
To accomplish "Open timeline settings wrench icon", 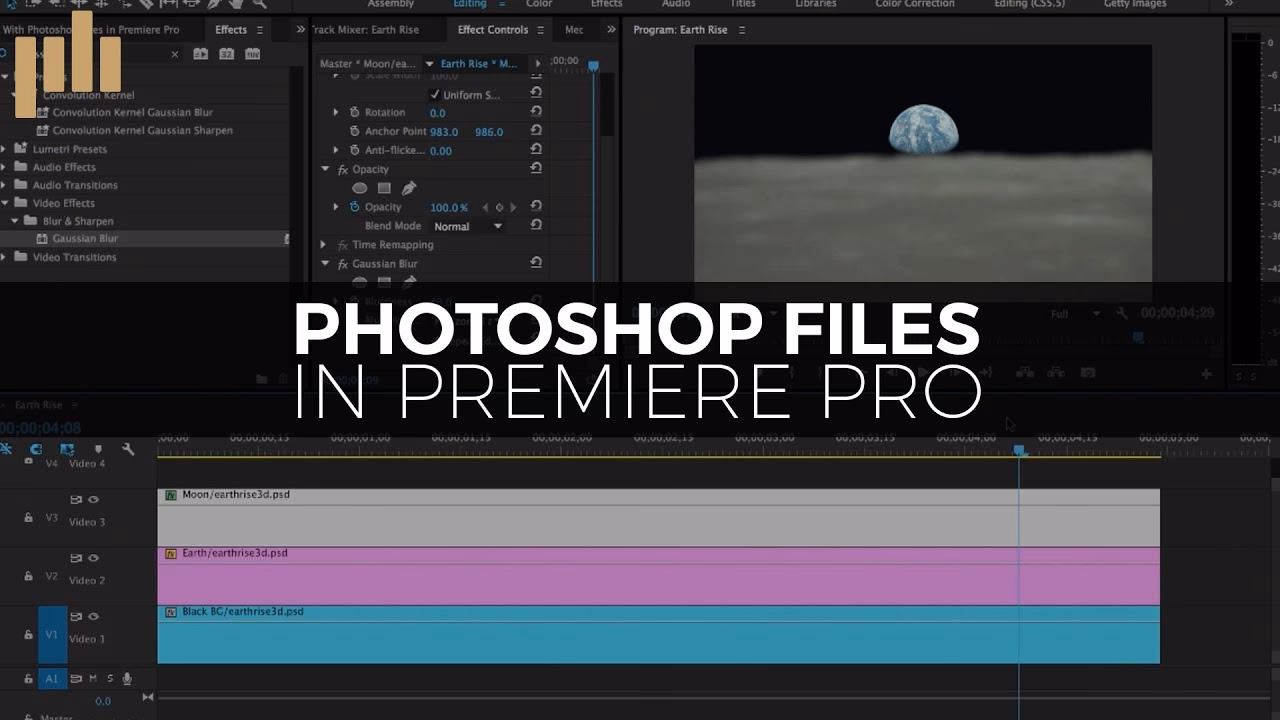I will pyautogui.click(x=128, y=449).
